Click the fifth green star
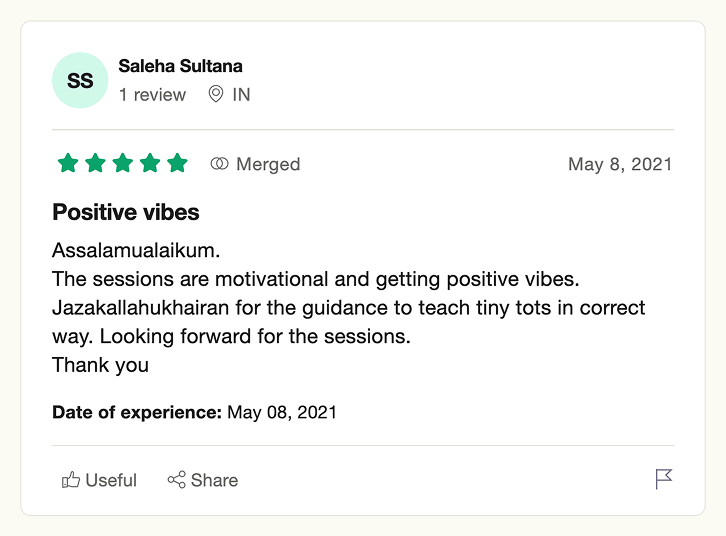Image resolution: width=726 pixels, height=536 pixels. [x=177, y=163]
